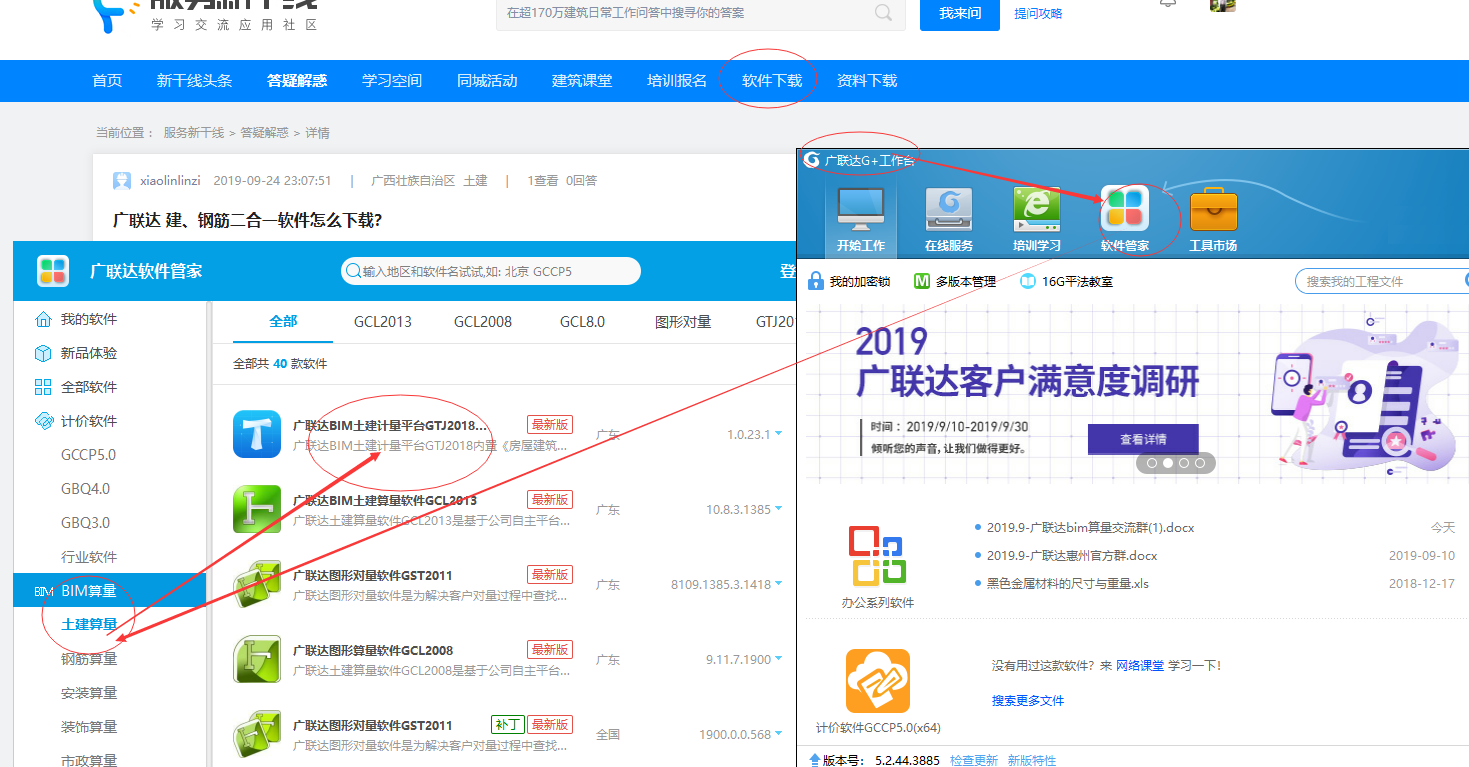Switch to the GCL2008 tab
Viewport: 1469px width, 767px height.
pos(483,322)
